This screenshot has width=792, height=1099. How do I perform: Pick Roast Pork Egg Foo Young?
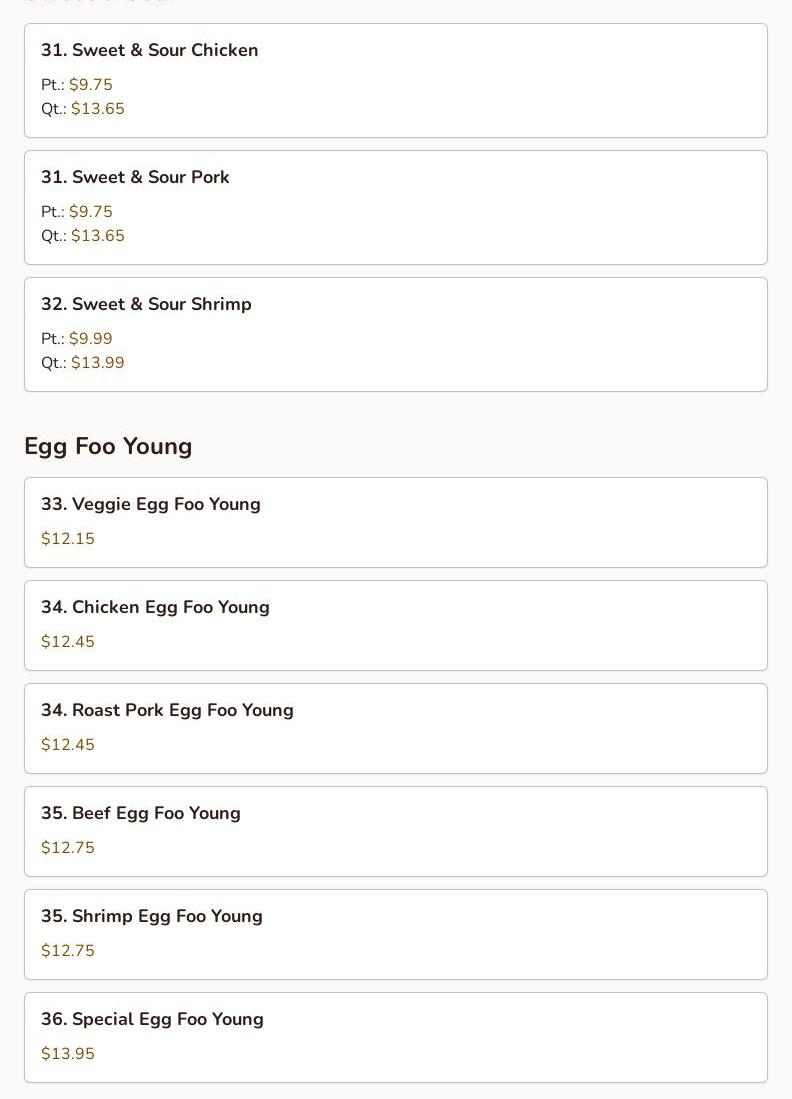pyautogui.click(x=396, y=728)
